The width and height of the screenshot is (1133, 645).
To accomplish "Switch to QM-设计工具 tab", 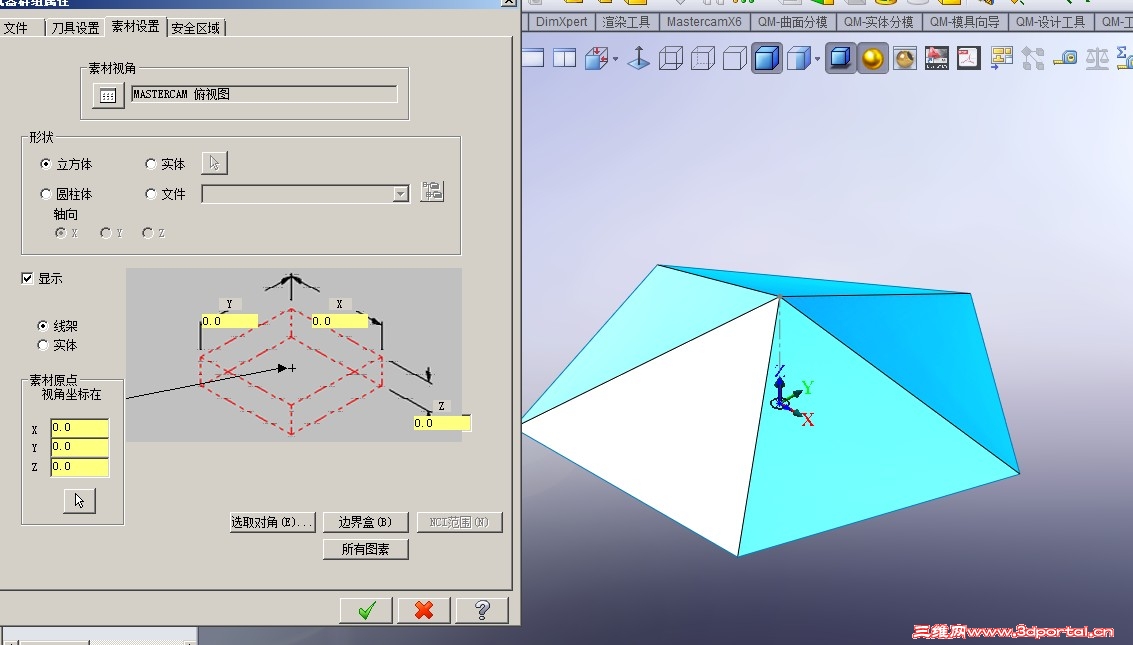I will [1051, 22].
